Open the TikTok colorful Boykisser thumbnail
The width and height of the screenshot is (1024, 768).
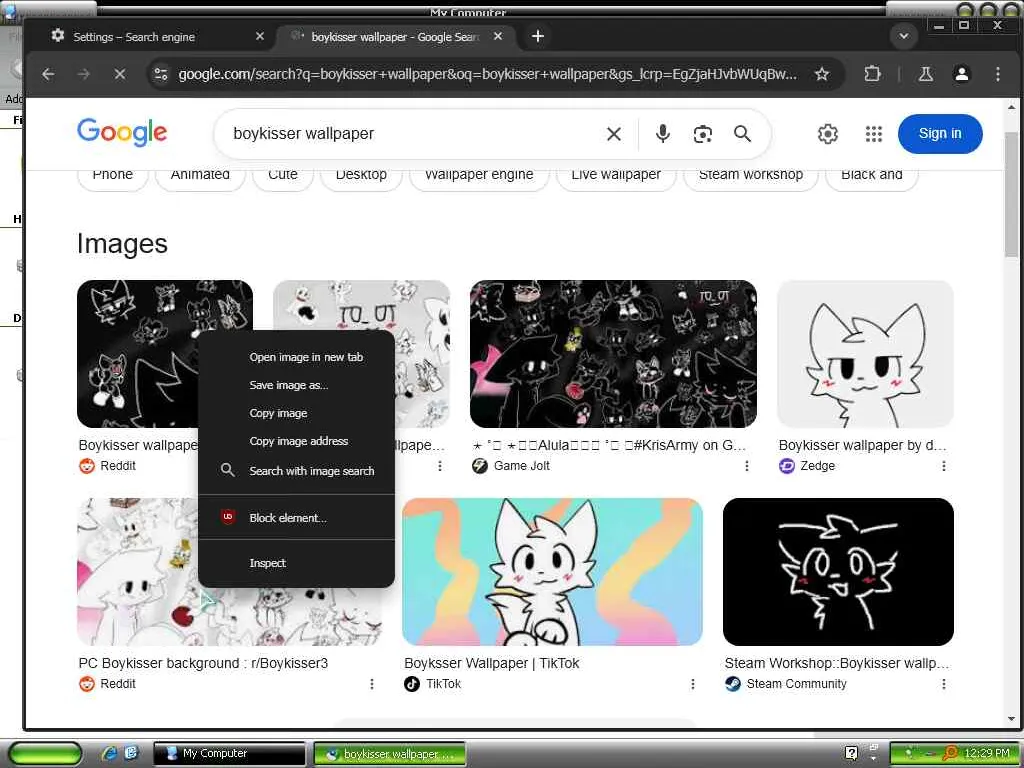552,571
